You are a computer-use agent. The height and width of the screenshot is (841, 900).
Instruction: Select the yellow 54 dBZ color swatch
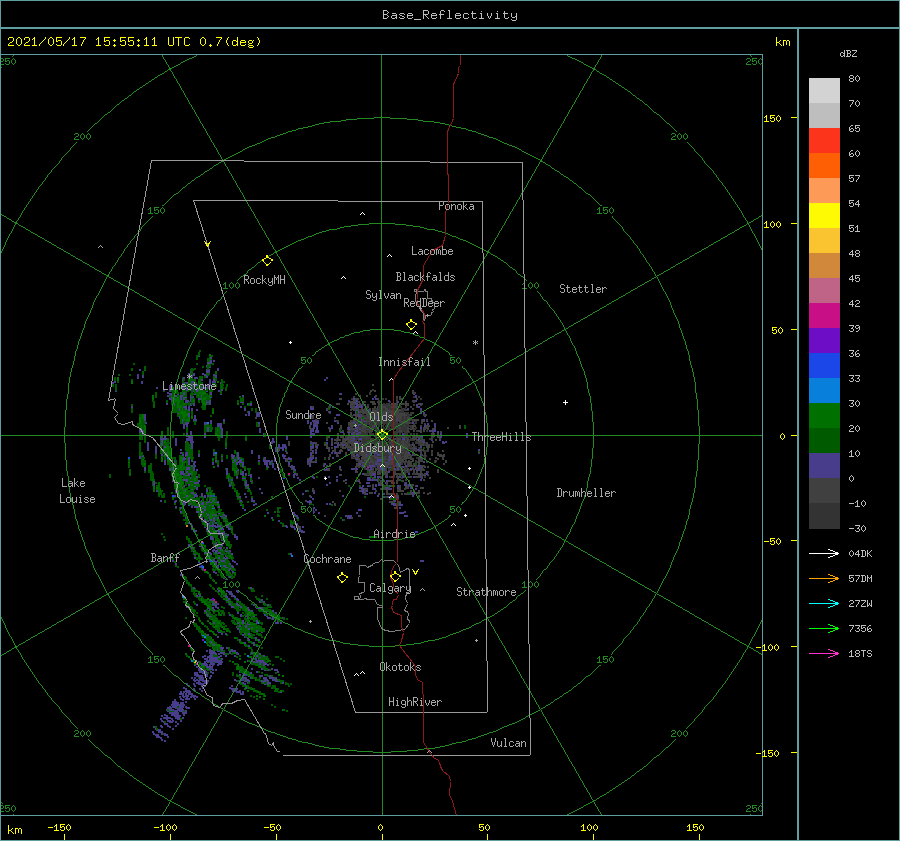tap(824, 215)
